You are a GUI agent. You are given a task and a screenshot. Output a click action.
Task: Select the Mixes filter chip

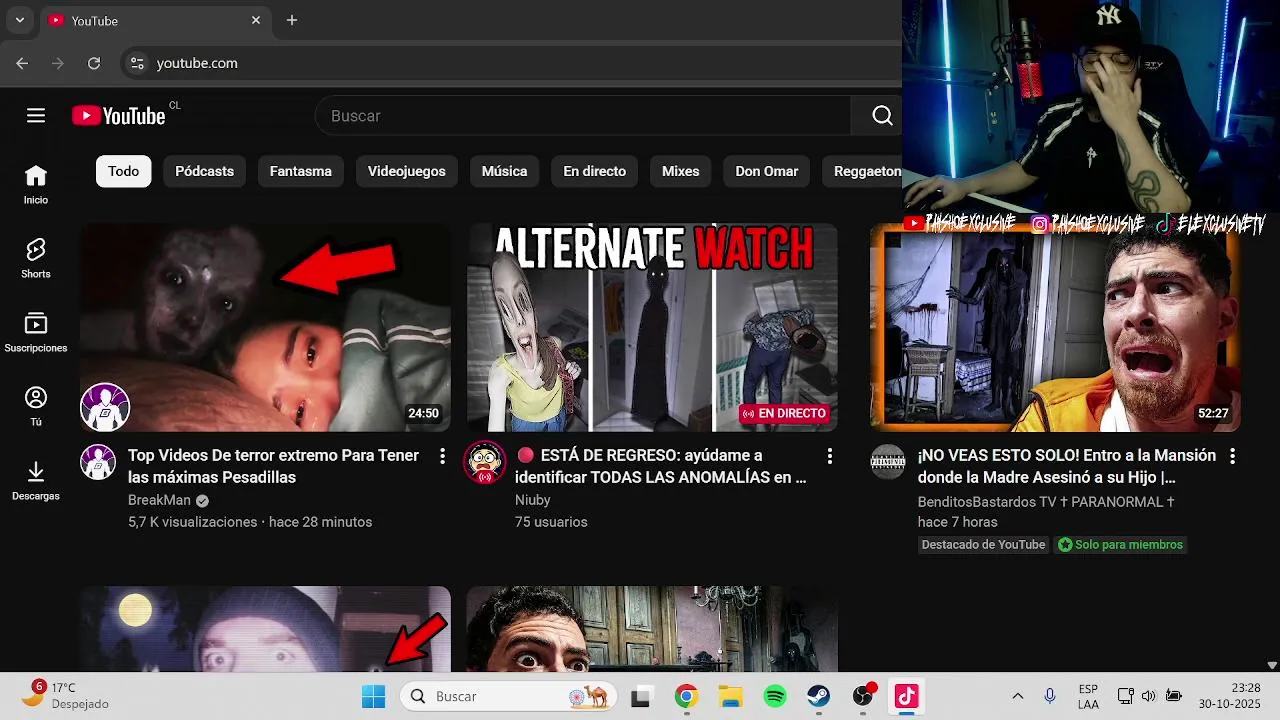pyautogui.click(x=681, y=171)
